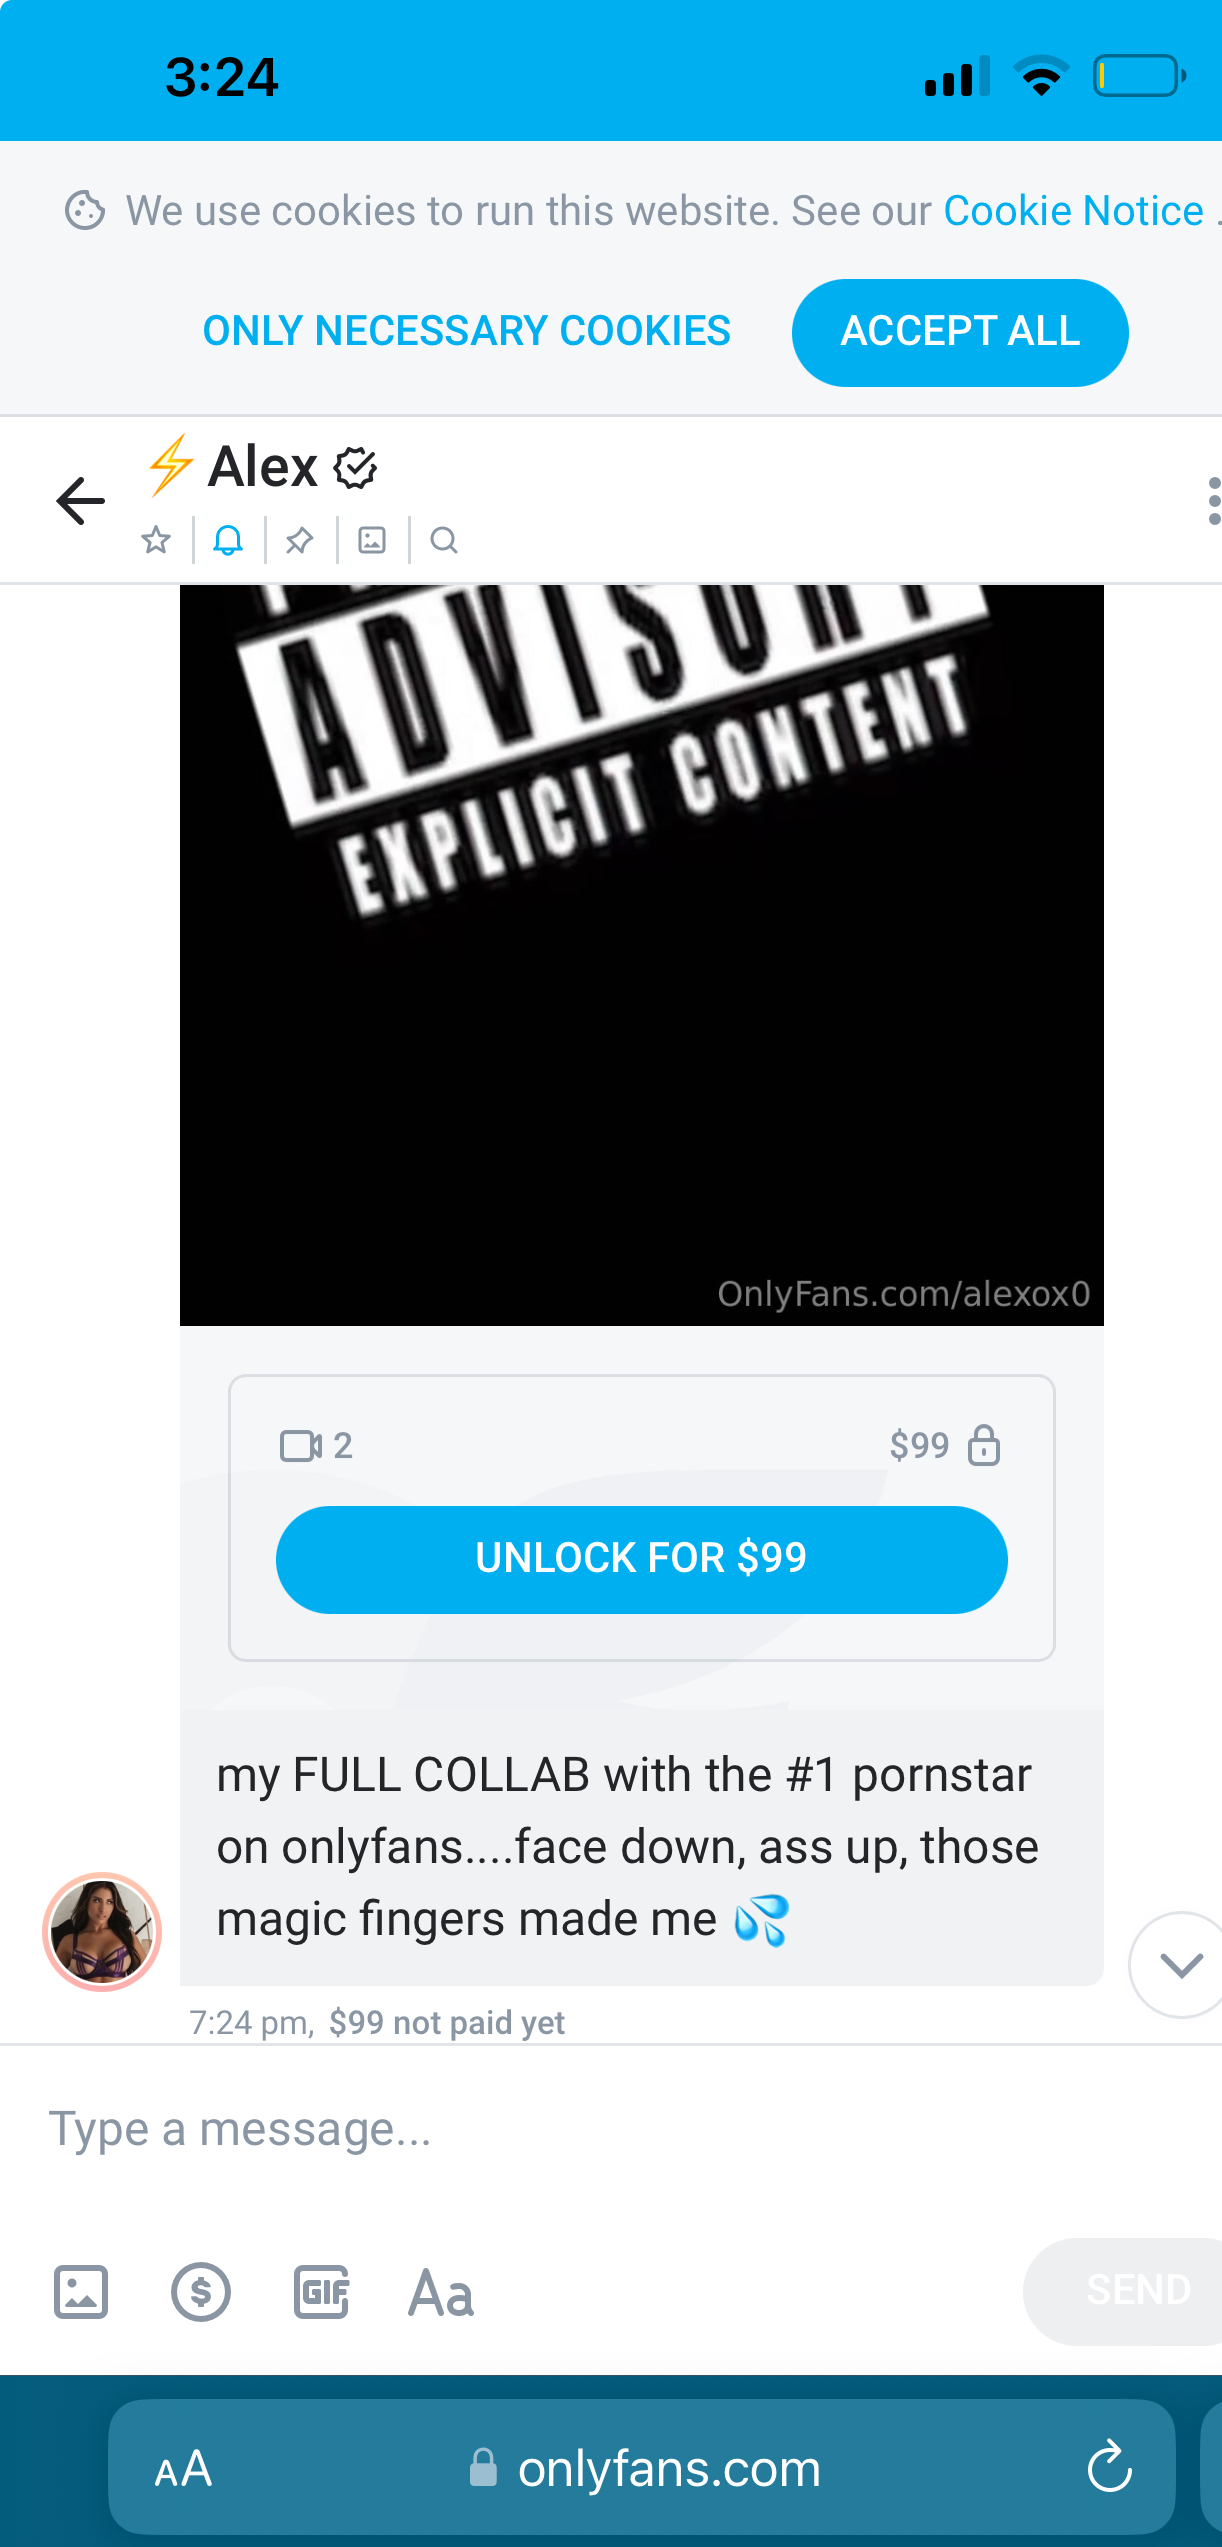Accept all cookies
The image size is (1222, 2547).
point(960,332)
